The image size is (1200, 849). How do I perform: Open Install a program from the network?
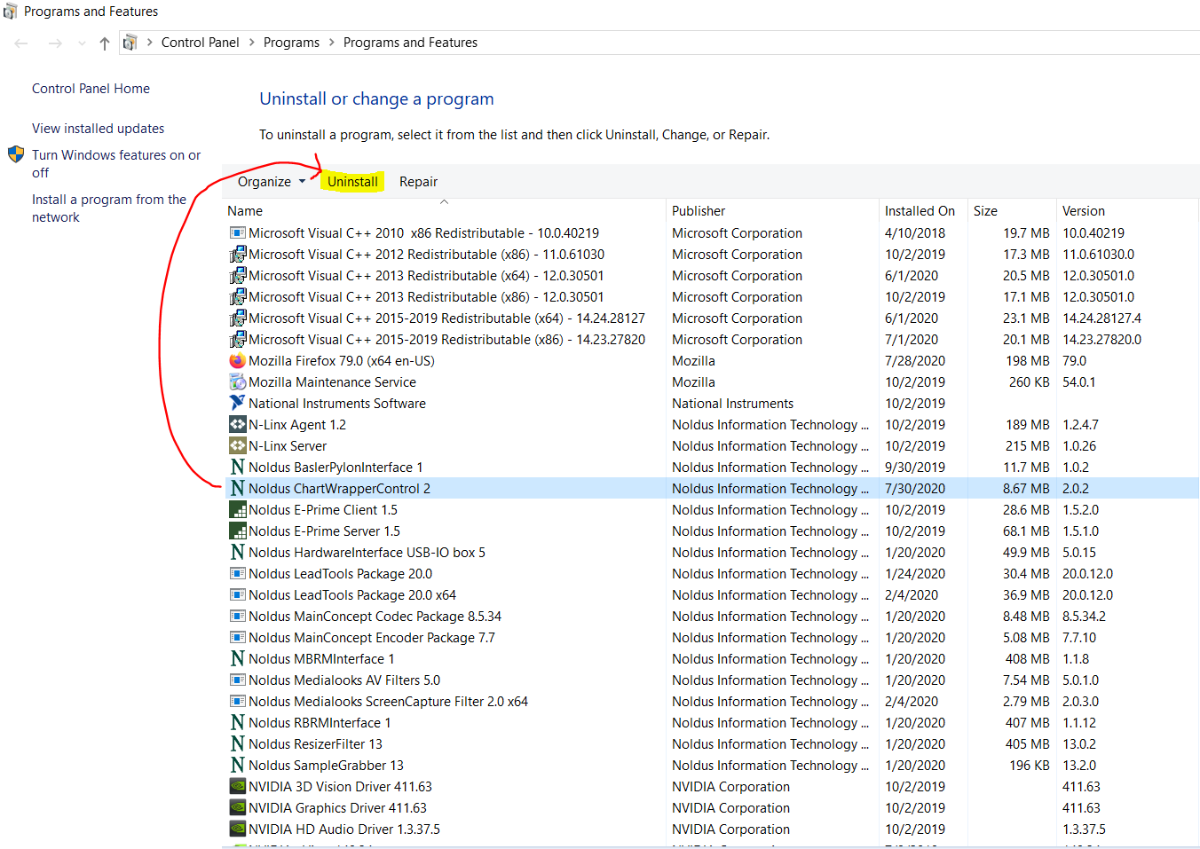tap(109, 208)
